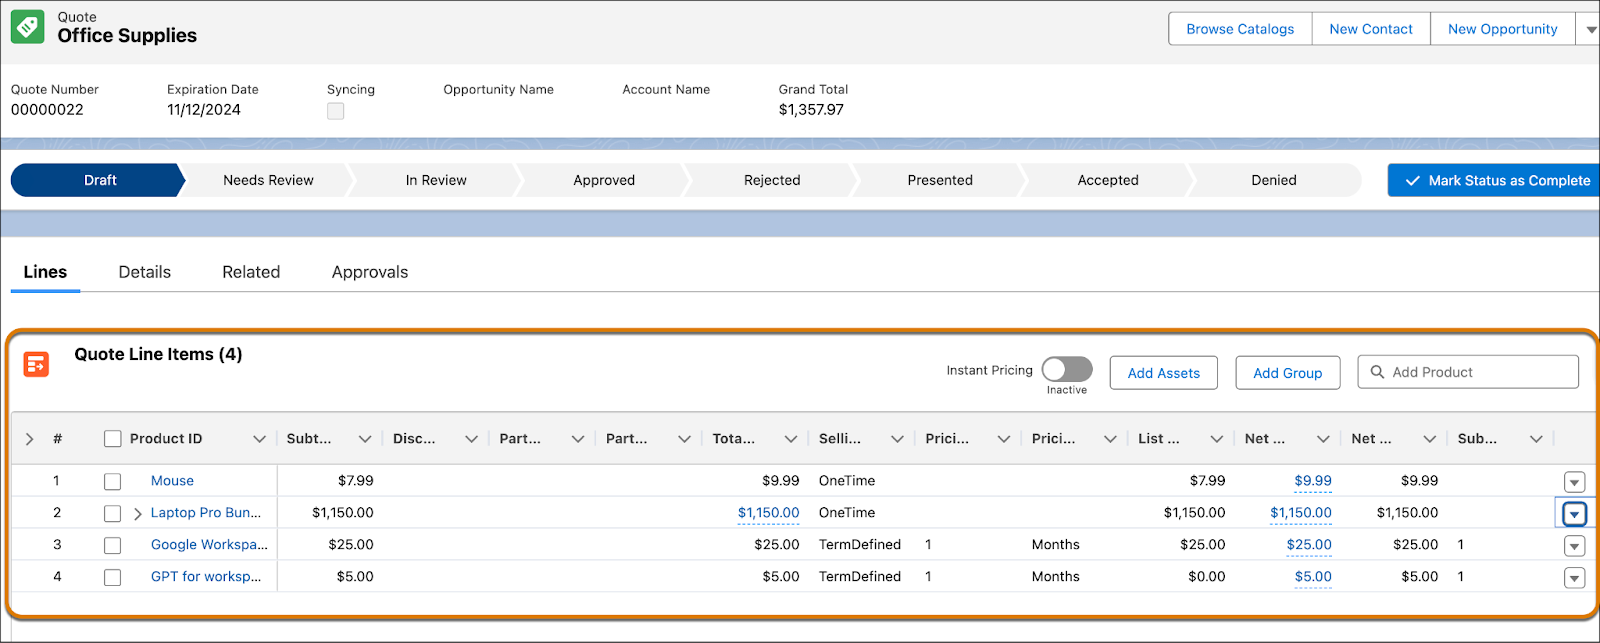Screen dimensions: 1600x643
Task: Select the Denied status stage
Action: 1274,180
